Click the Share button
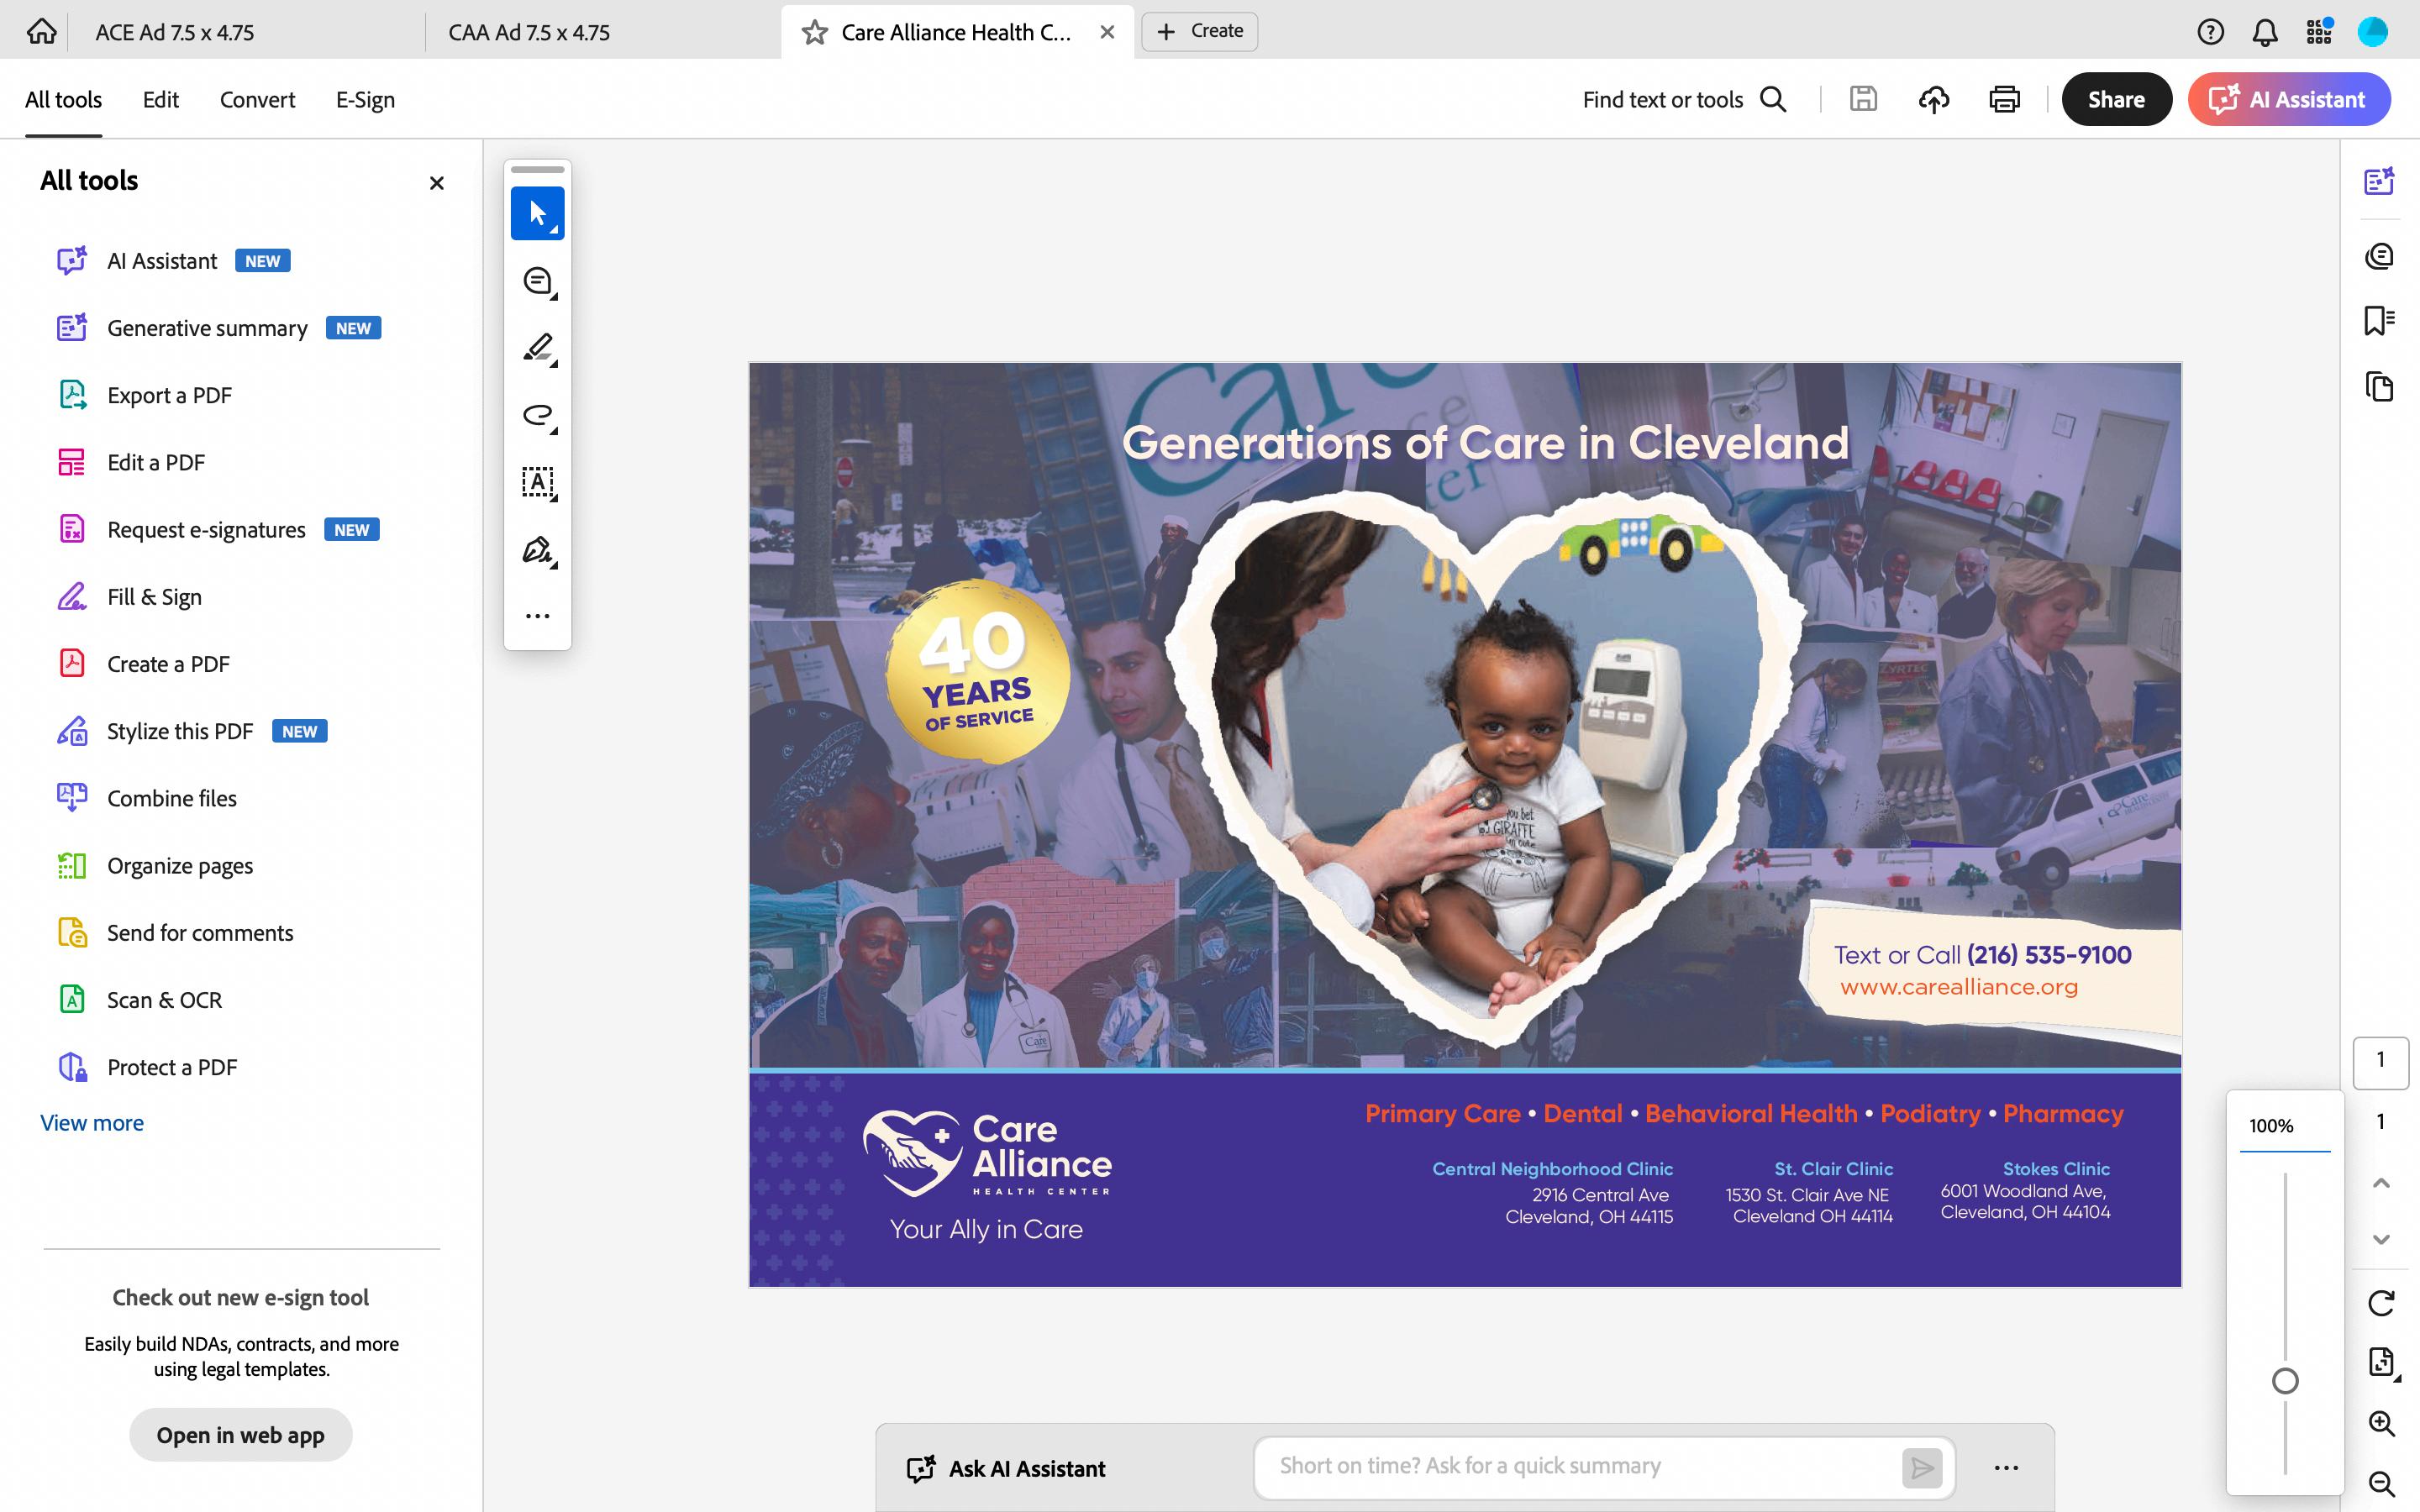The height and width of the screenshot is (1512, 2420). point(2116,100)
